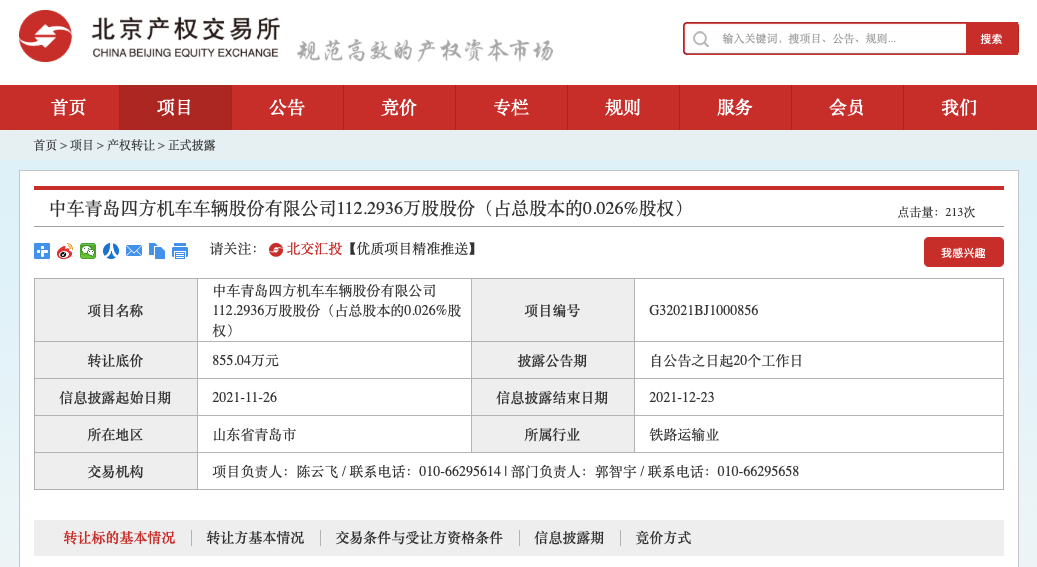Viewport: 1037px width, 567px height.
Task: Click the red 搜索 search button
Action: [991, 39]
